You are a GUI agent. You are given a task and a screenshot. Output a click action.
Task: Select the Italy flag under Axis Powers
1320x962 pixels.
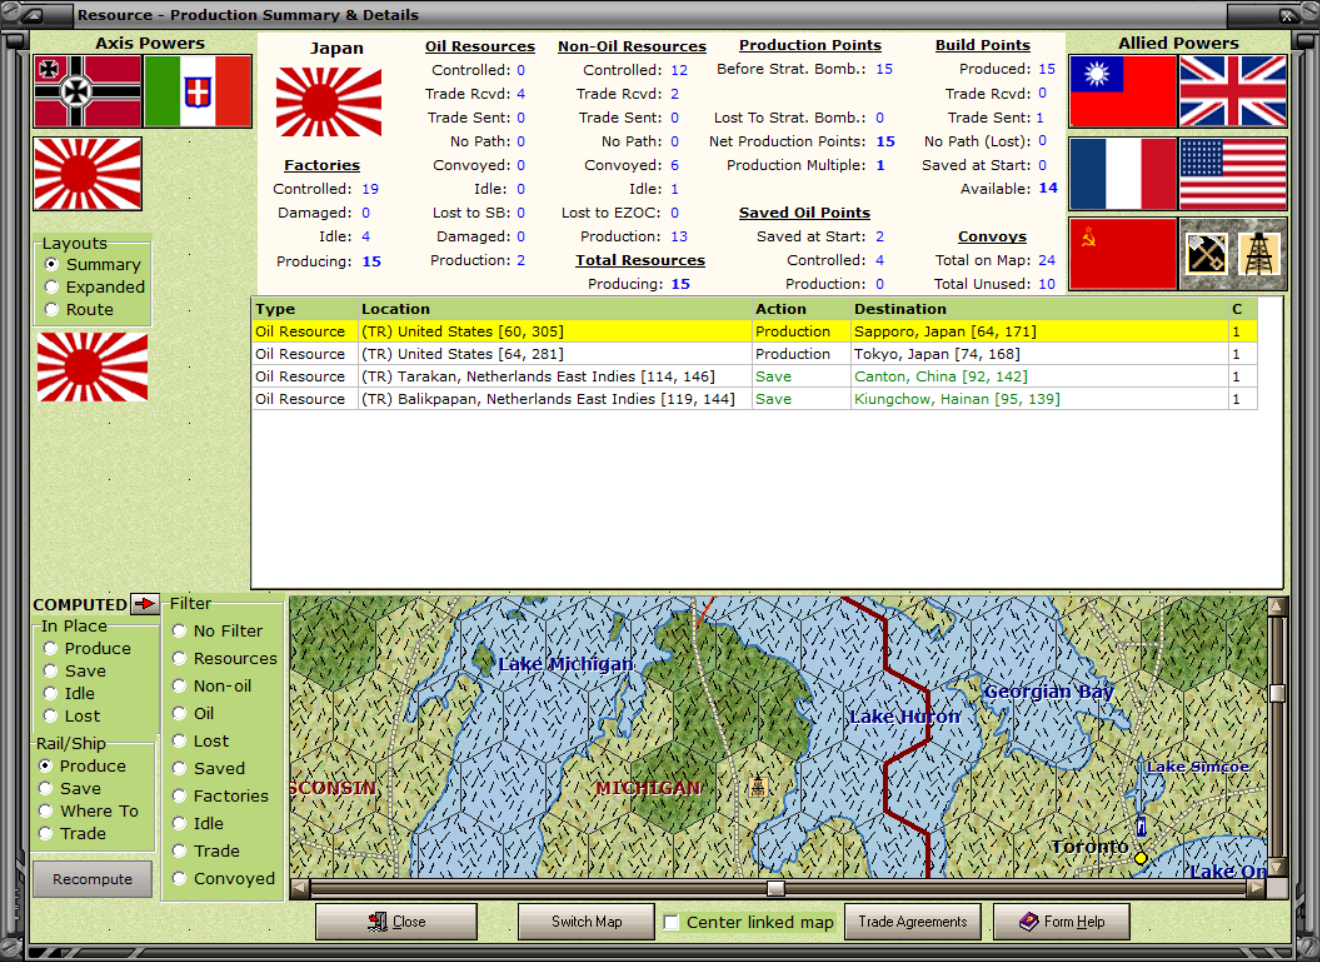(x=198, y=92)
